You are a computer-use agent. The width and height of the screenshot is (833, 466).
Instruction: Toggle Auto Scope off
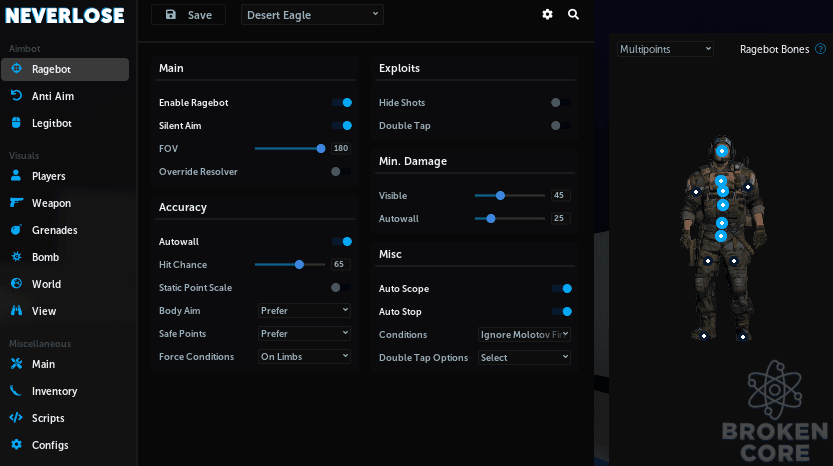[562, 289]
